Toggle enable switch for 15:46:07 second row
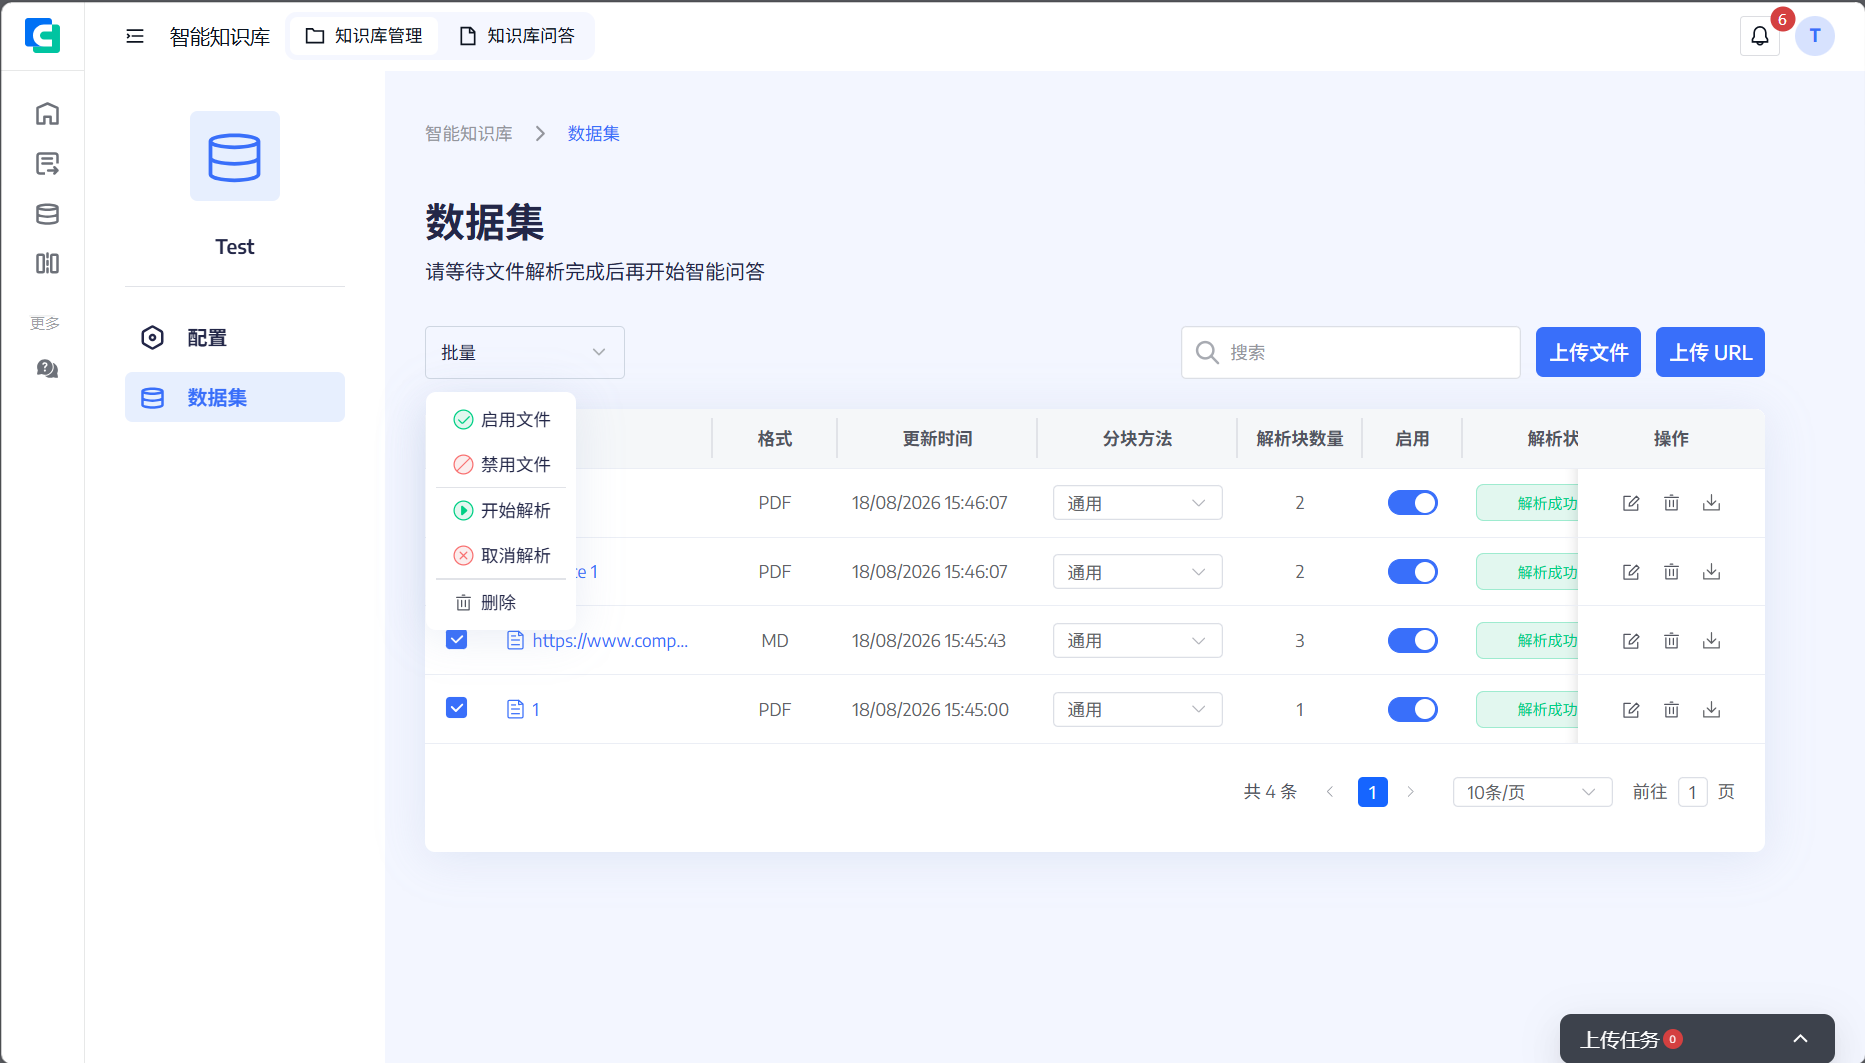1865x1063 pixels. click(1412, 572)
